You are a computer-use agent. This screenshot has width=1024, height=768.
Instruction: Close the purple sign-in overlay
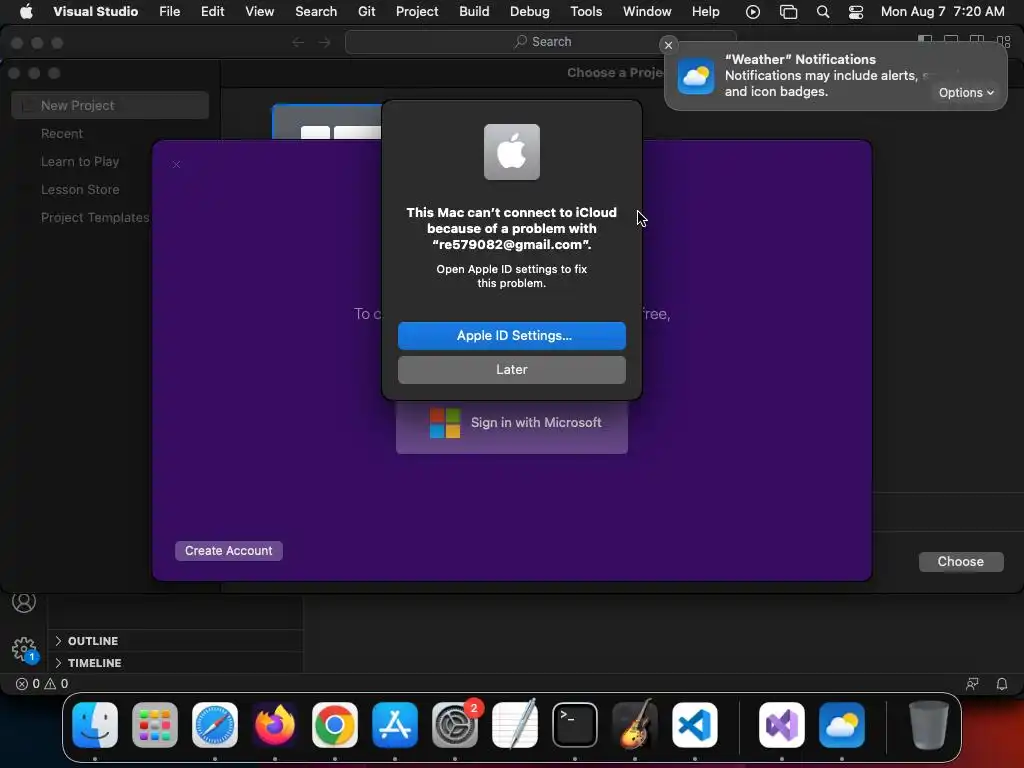click(x=176, y=164)
